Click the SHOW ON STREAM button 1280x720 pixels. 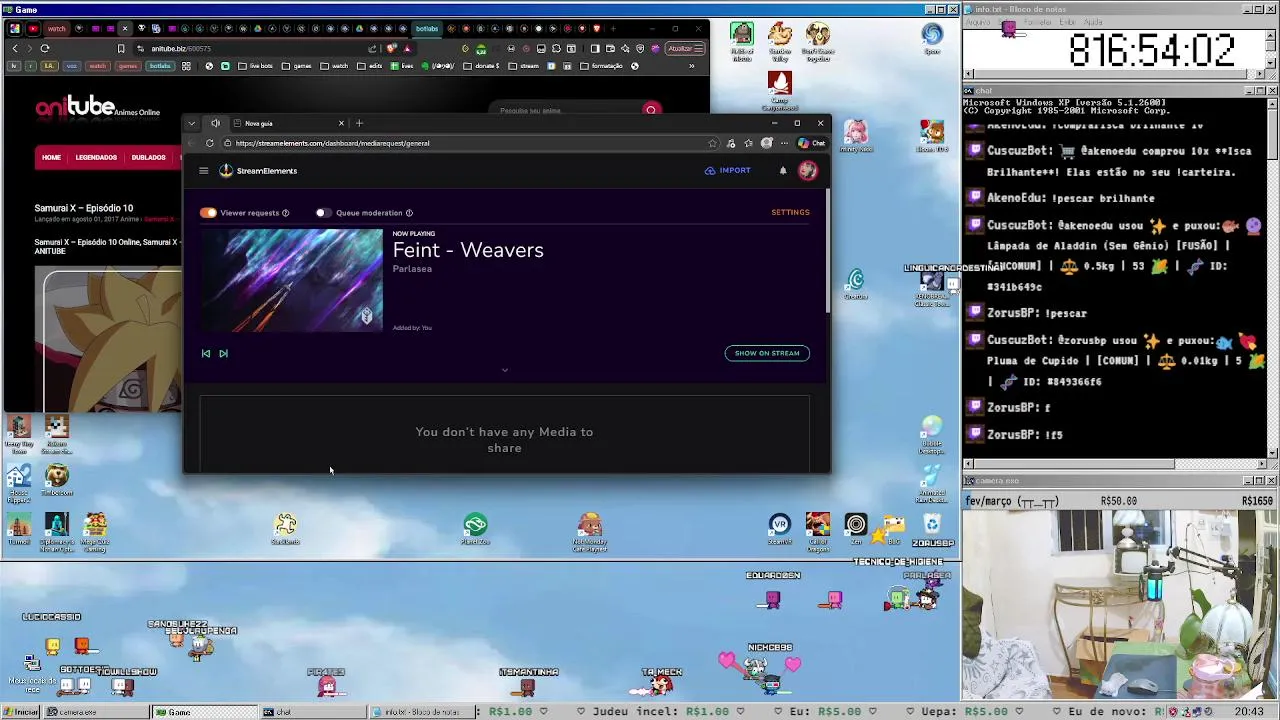[767, 353]
